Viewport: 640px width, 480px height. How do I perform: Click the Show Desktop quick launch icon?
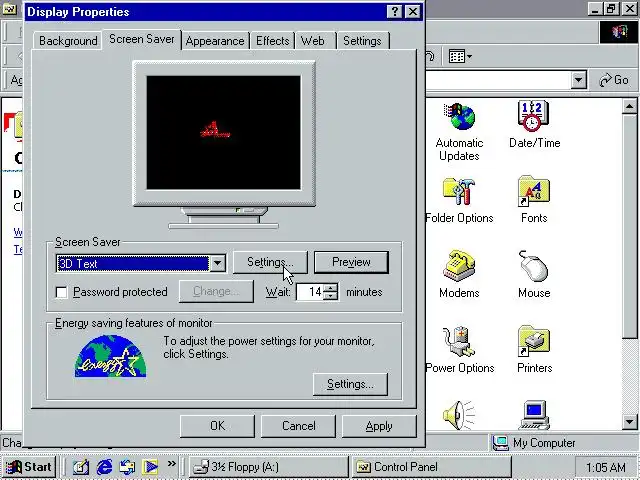(x=81, y=467)
